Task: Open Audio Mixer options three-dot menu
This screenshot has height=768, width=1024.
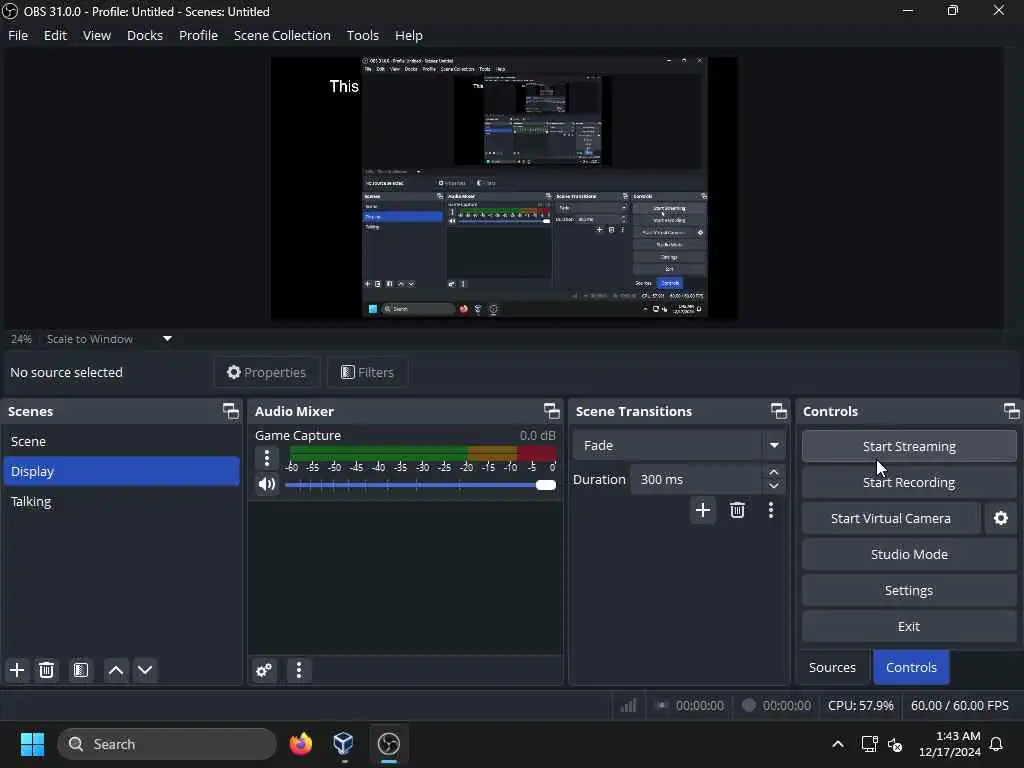Action: click(299, 670)
